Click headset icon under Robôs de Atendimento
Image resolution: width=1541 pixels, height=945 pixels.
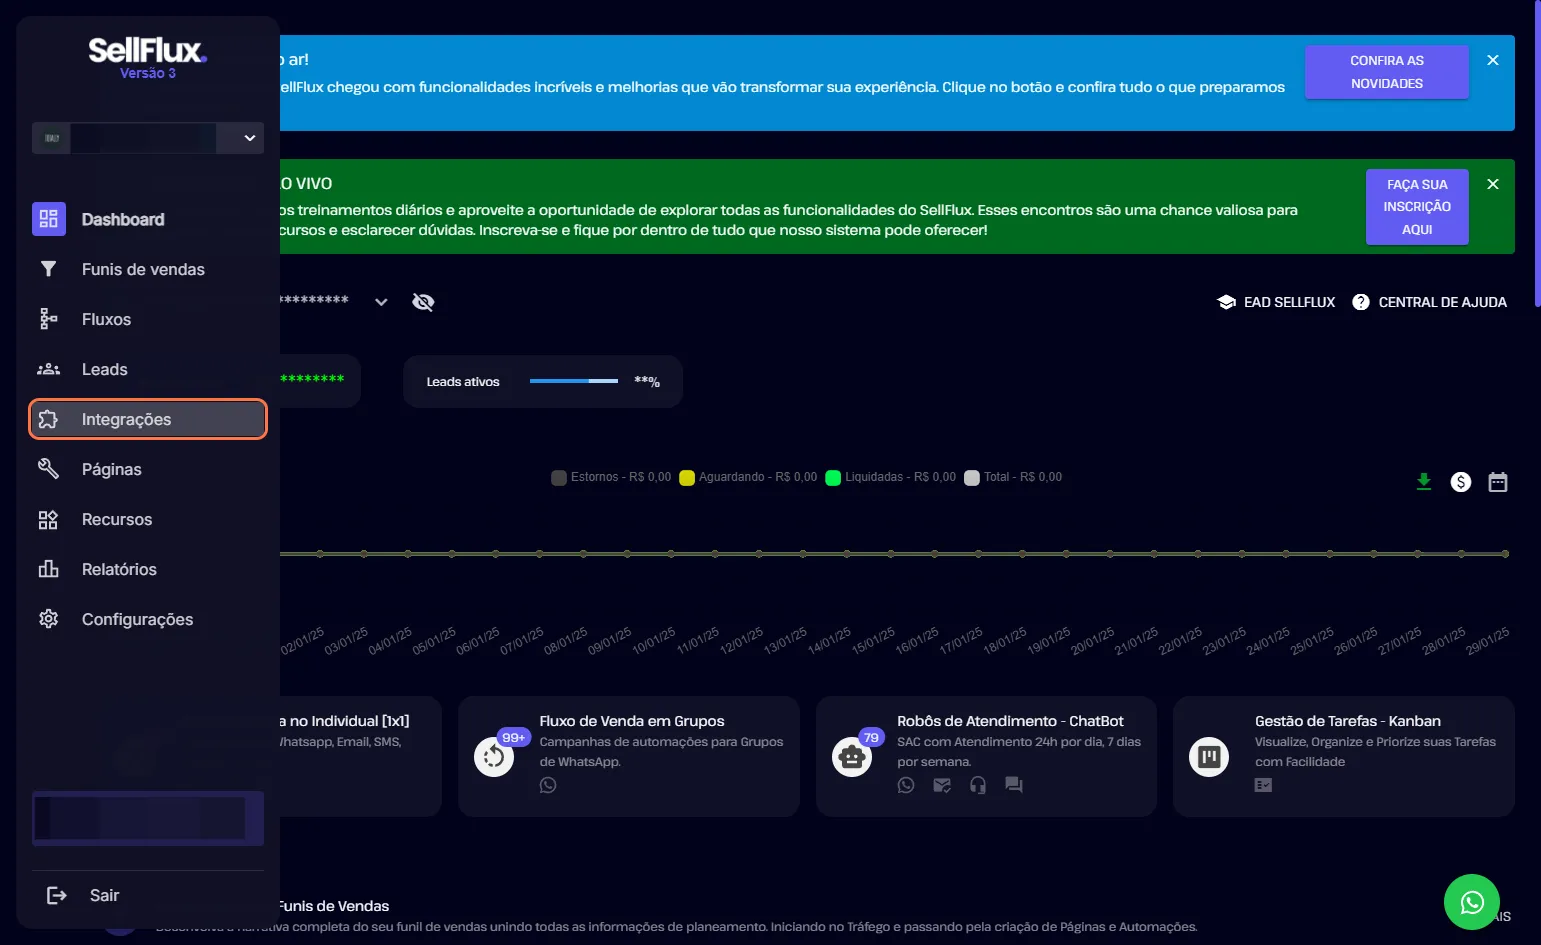click(978, 785)
